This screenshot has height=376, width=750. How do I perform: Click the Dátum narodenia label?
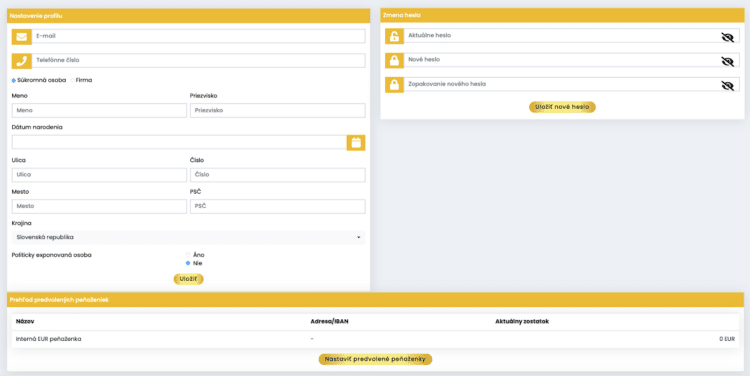pyautogui.click(x=37, y=128)
